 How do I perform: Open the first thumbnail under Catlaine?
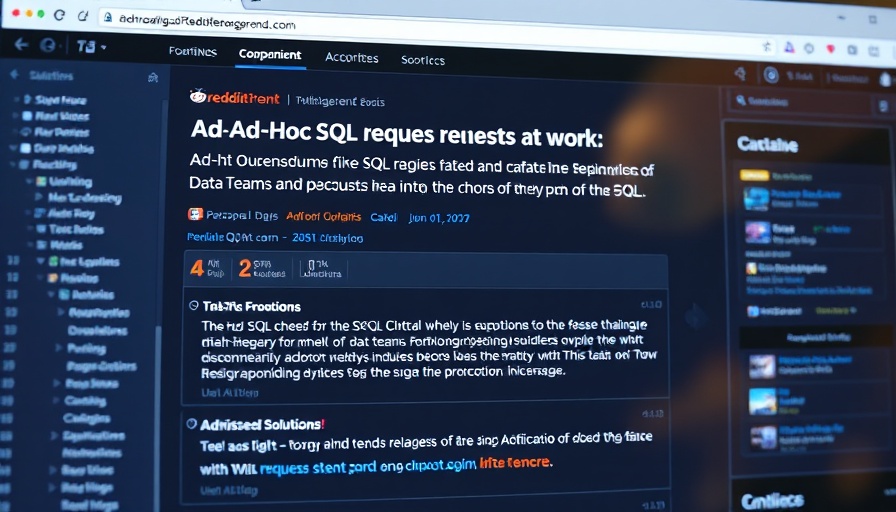click(756, 199)
